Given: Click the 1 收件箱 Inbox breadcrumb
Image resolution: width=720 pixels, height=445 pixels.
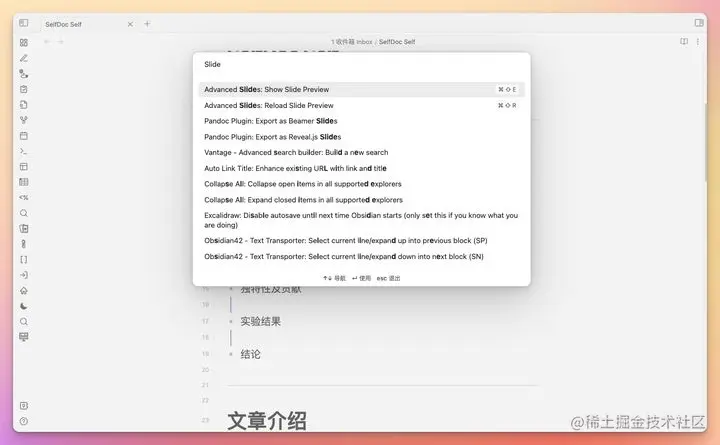Looking at the screenshot, I should (x=352, y=42).
